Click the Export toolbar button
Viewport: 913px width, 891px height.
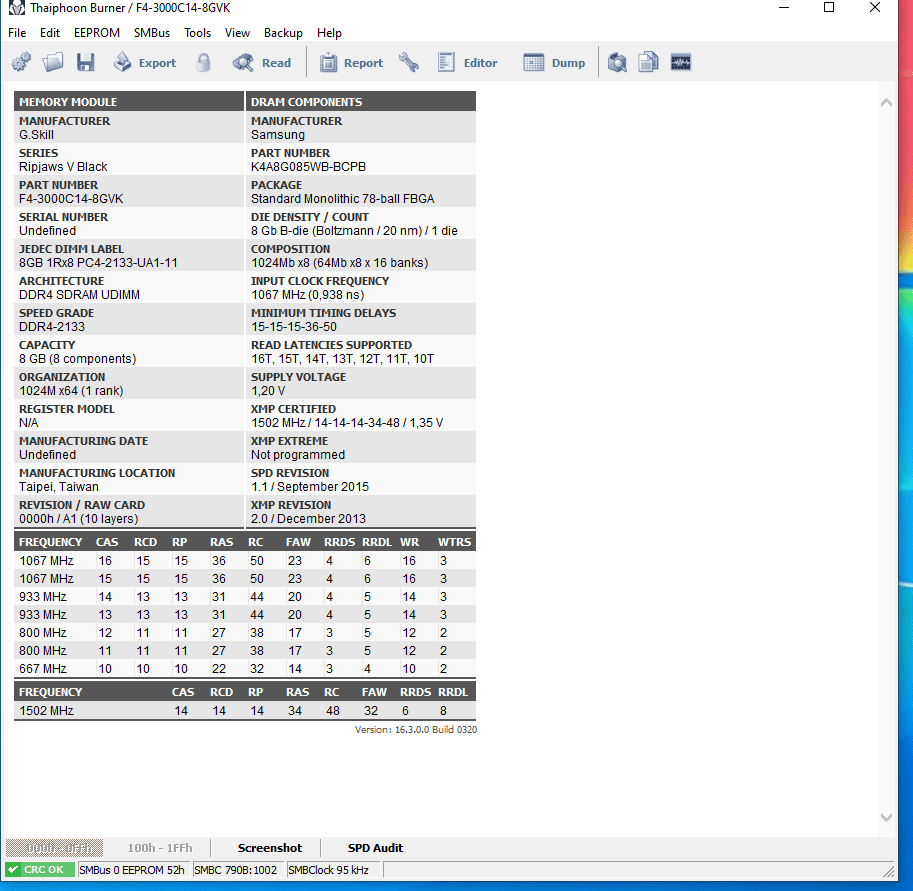click(145, 62)
